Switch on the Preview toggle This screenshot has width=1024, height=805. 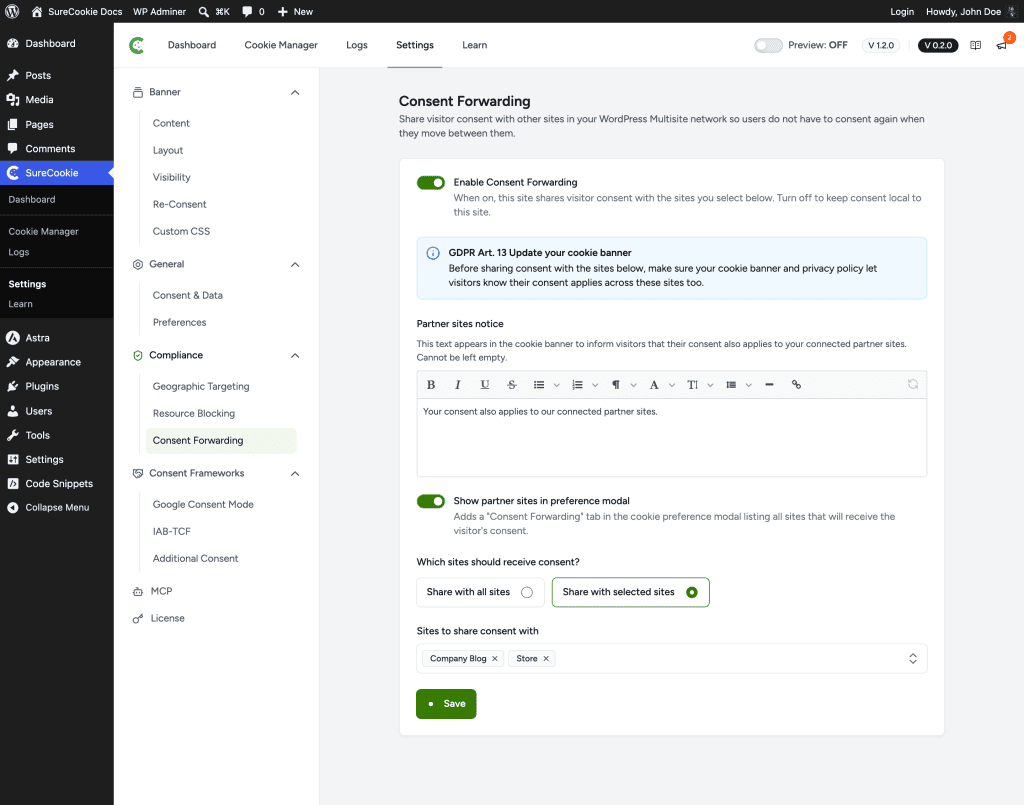(x=768, y=45)
